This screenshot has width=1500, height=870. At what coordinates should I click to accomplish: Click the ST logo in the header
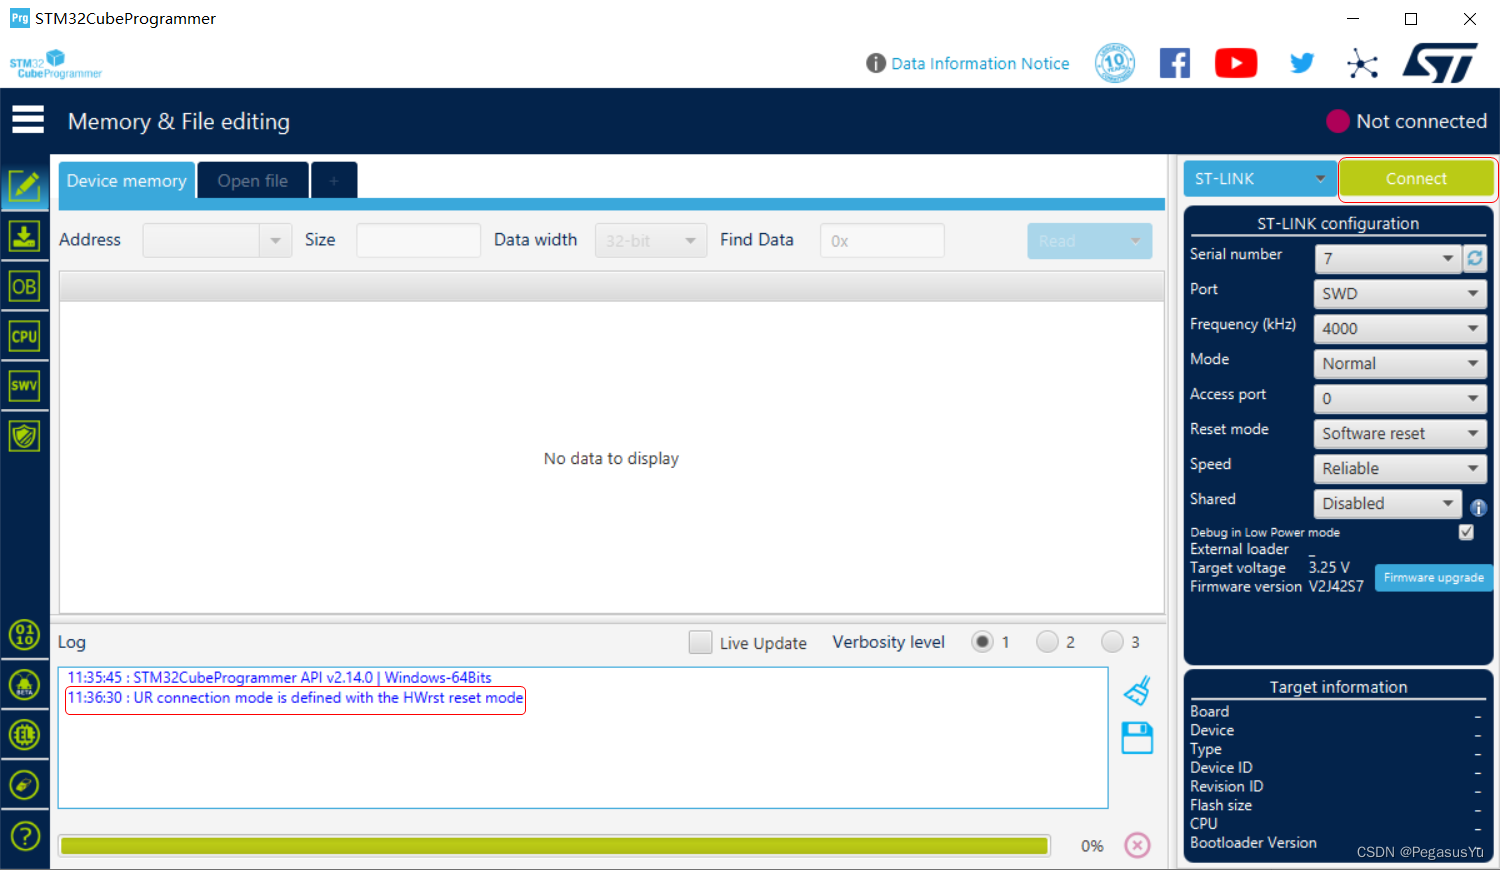1440,62
